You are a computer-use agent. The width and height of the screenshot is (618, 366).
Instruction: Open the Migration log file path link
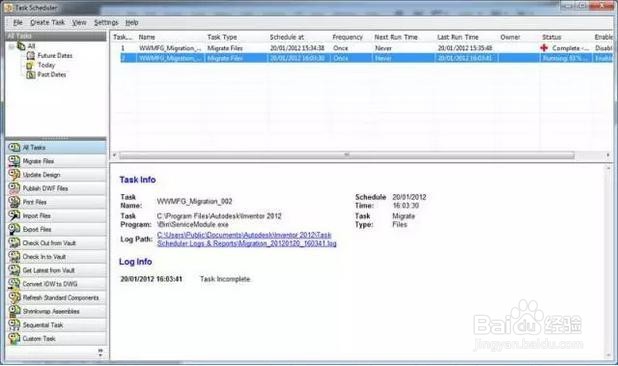[x=247, y=239]
